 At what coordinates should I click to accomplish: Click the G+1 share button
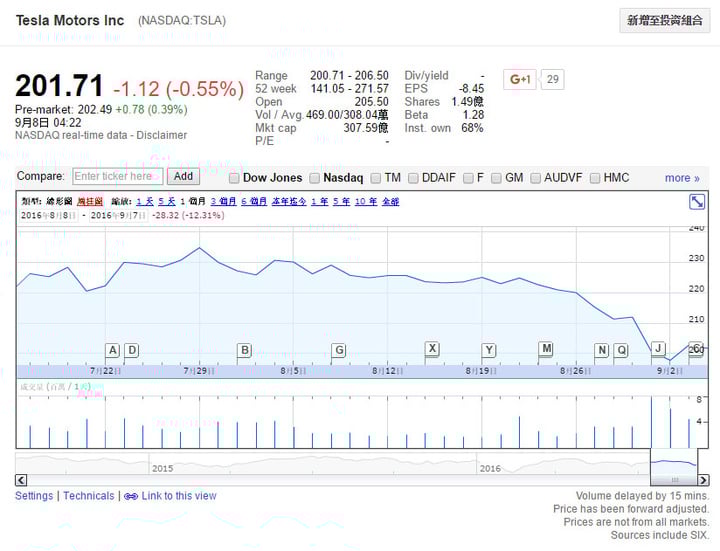tap(520, 79)
